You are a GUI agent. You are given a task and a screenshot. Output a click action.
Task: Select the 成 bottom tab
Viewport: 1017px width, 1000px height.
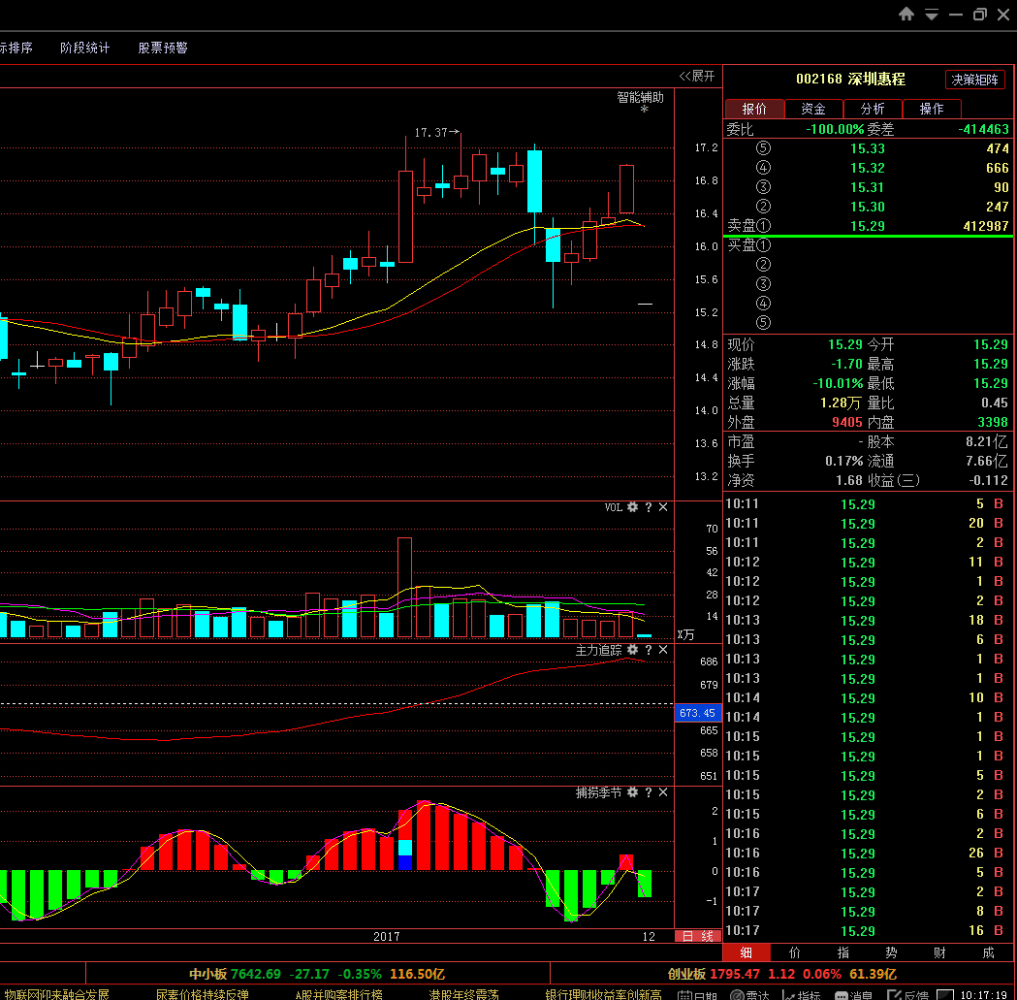tap(988, 952)
